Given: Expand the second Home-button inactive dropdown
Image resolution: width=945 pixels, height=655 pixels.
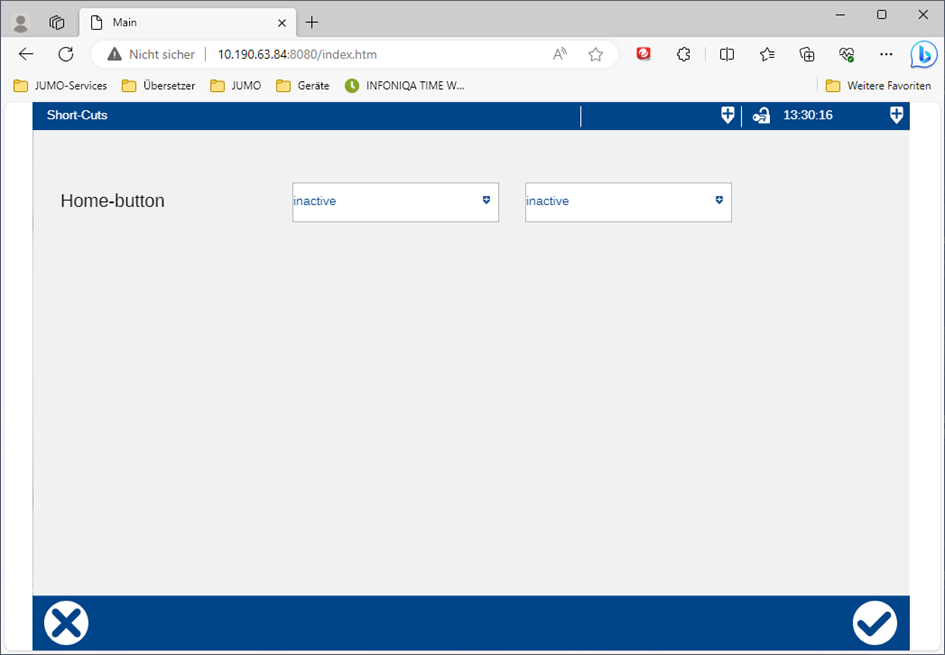Looking at the screenshot, I should click(628, 202).
